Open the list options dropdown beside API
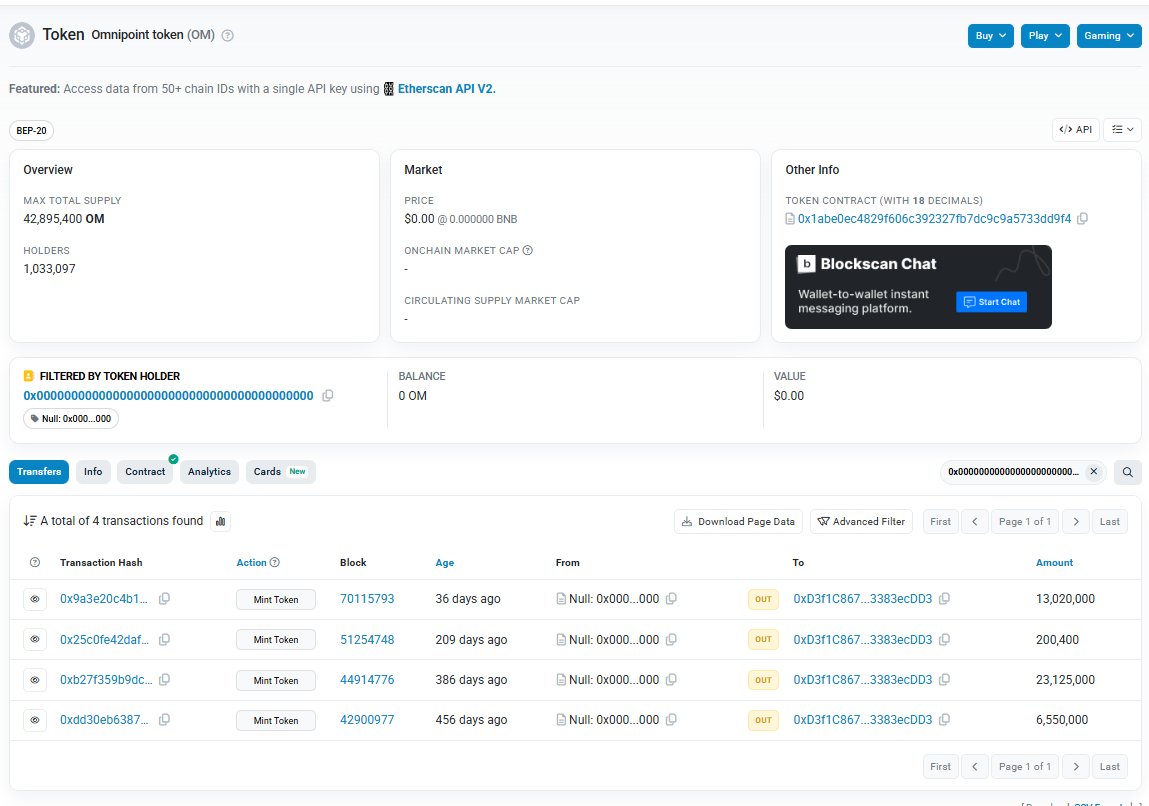Image resolution: width=1149 pixels, height=806 pixels. [1122, 130]
